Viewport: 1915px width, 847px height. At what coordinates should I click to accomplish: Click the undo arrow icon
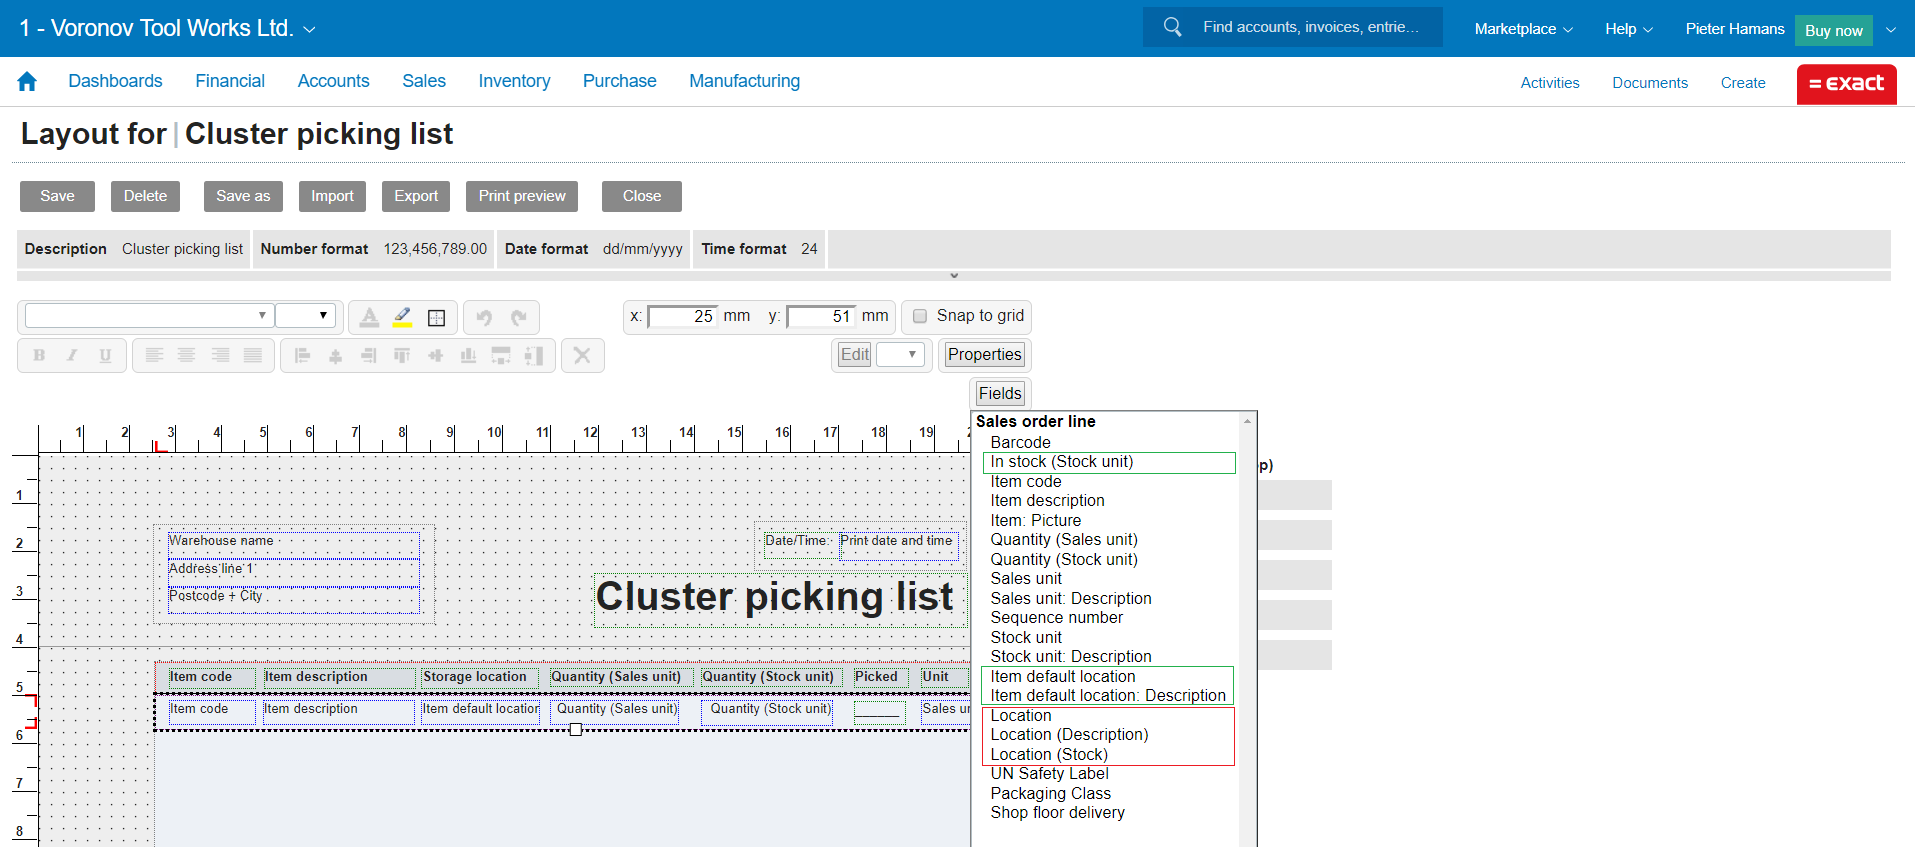(x=484, y=317)
